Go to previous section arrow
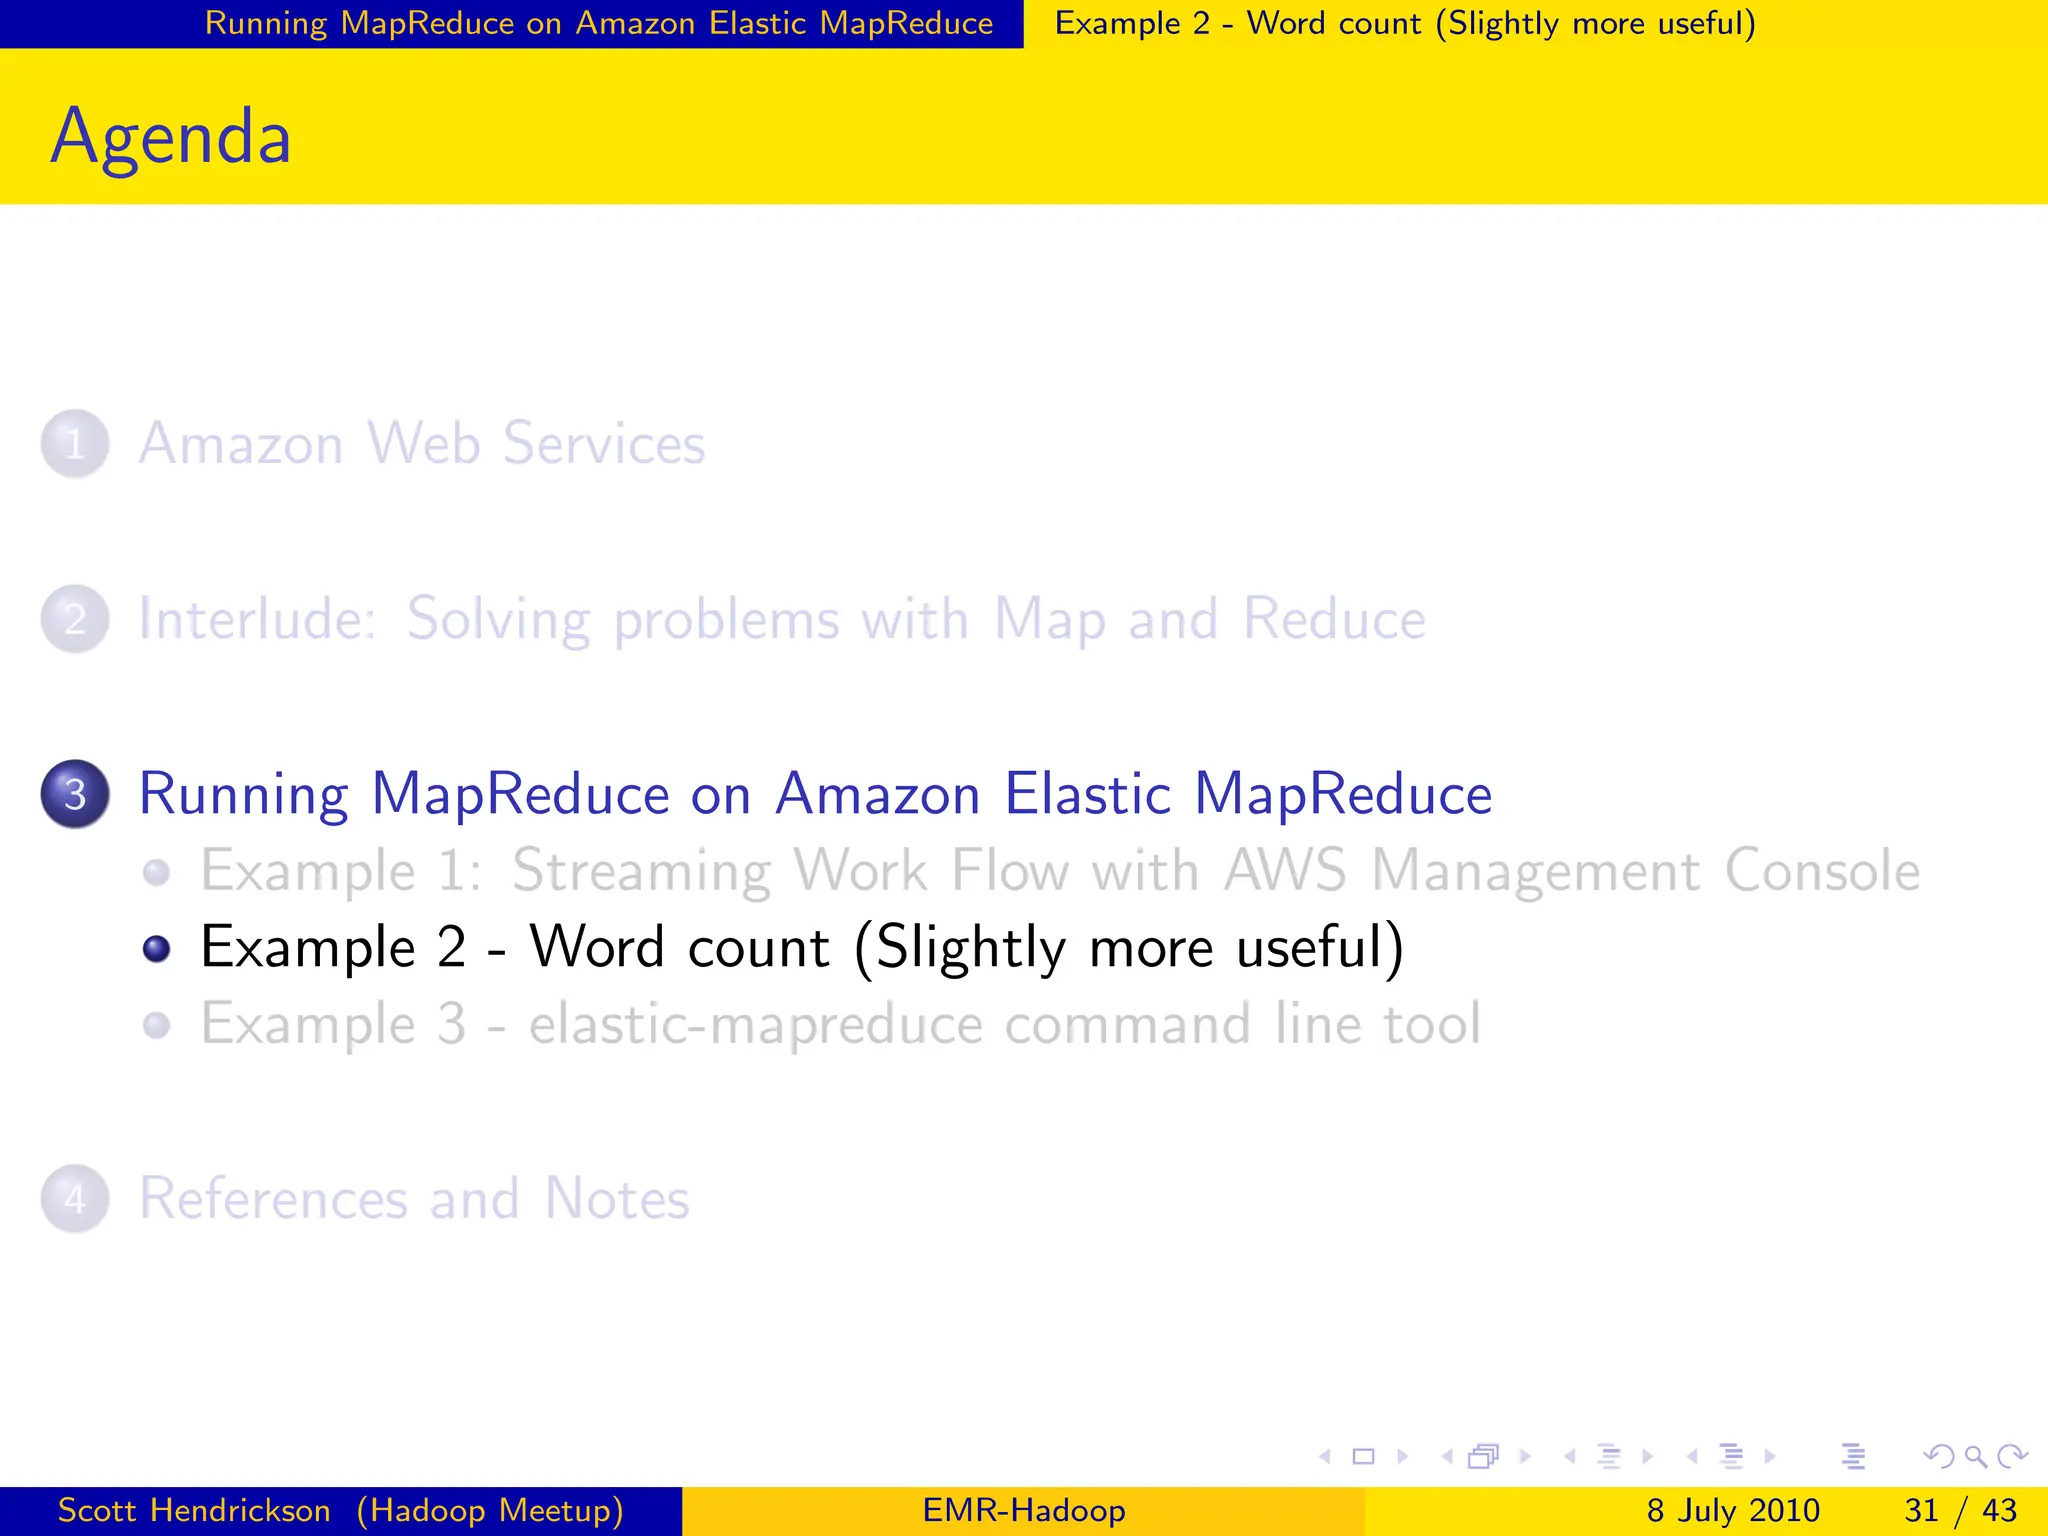Screen dimensions: 2048x1536 [x=1692, y=1457]
